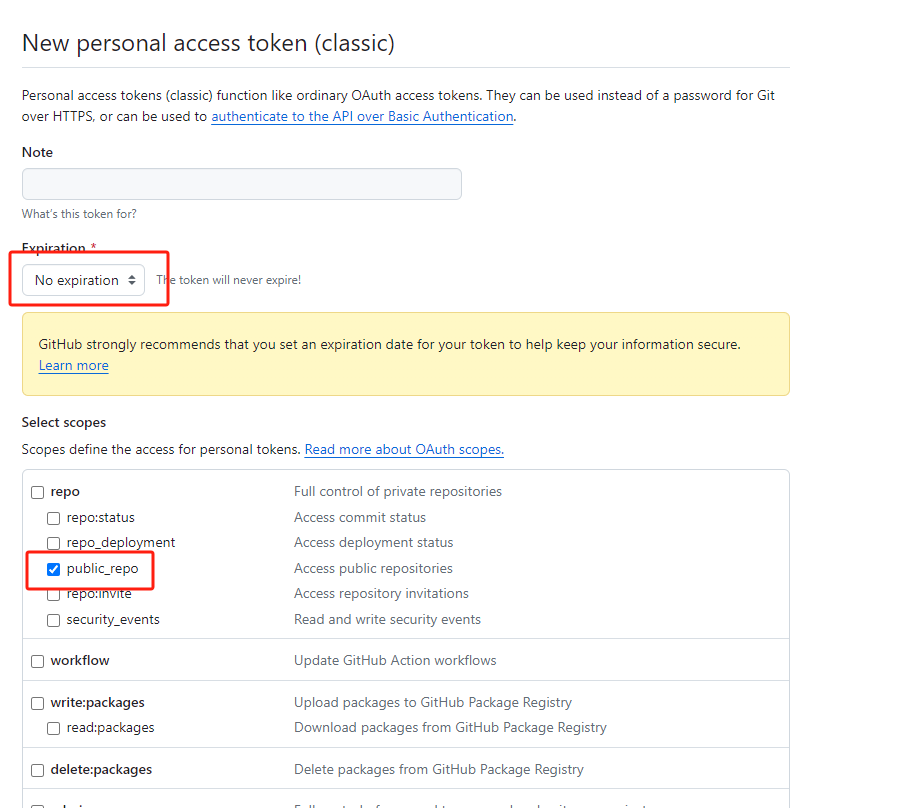Click the Note input field
This screenshot has height=808, width=917.
(x=241, y=184)
